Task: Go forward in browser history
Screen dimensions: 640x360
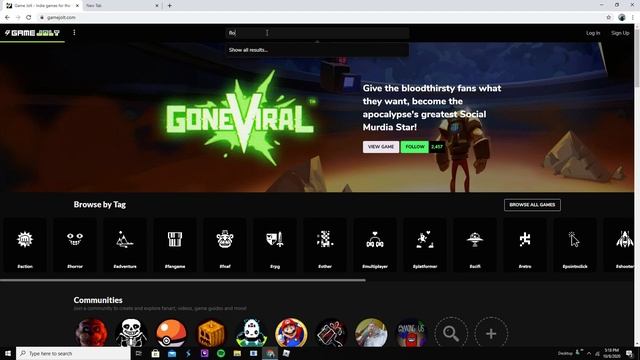Action: tap(18, 17)
